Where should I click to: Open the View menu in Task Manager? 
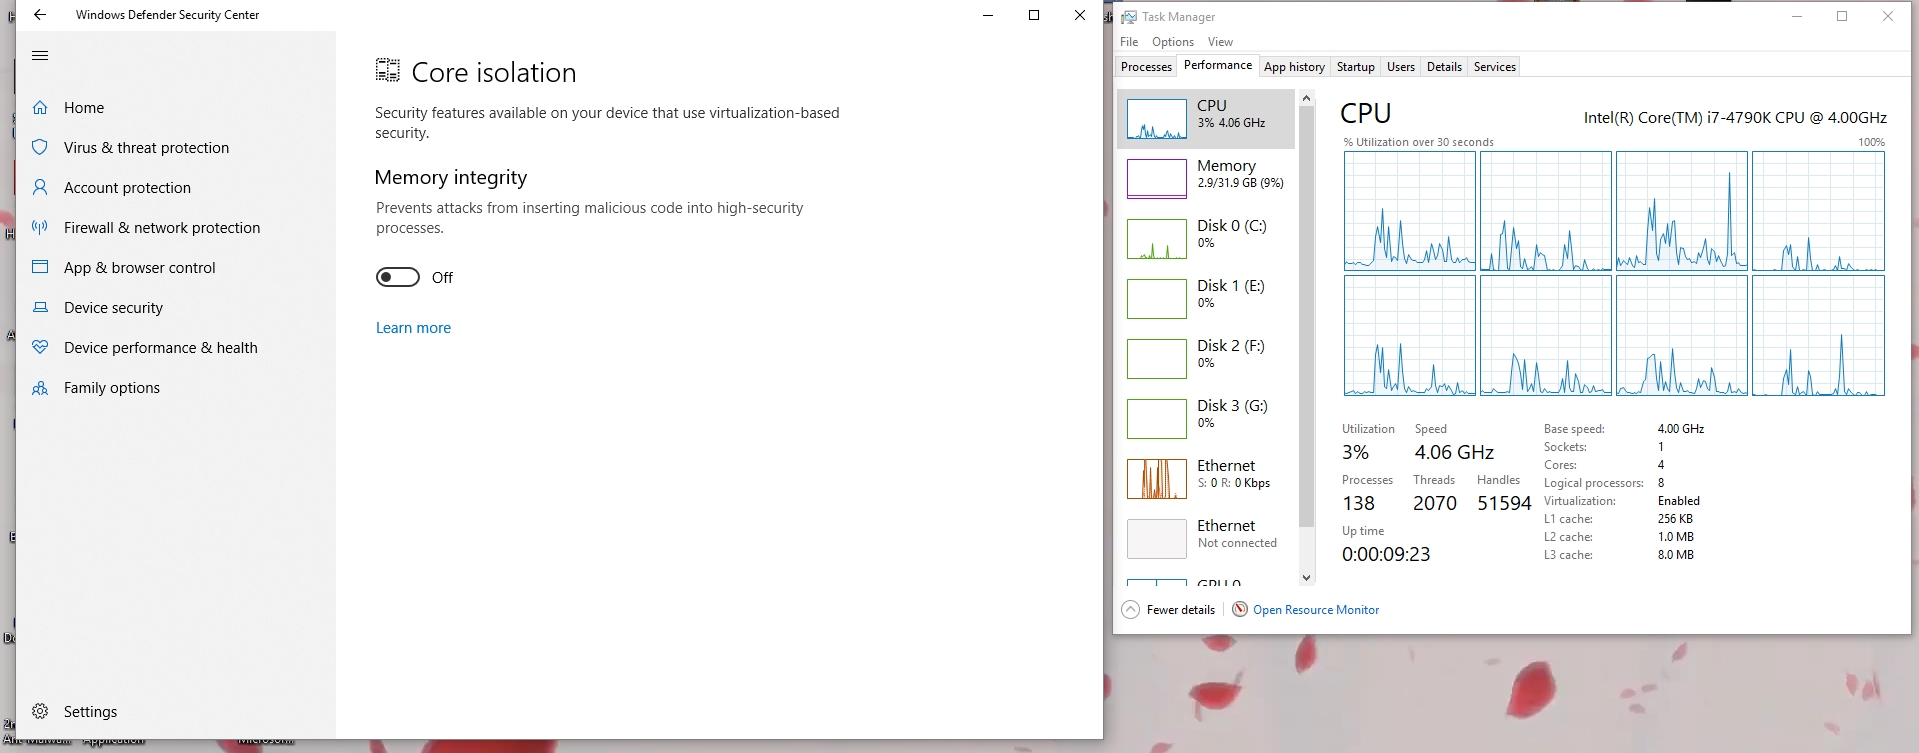[x=1220, y=42]
